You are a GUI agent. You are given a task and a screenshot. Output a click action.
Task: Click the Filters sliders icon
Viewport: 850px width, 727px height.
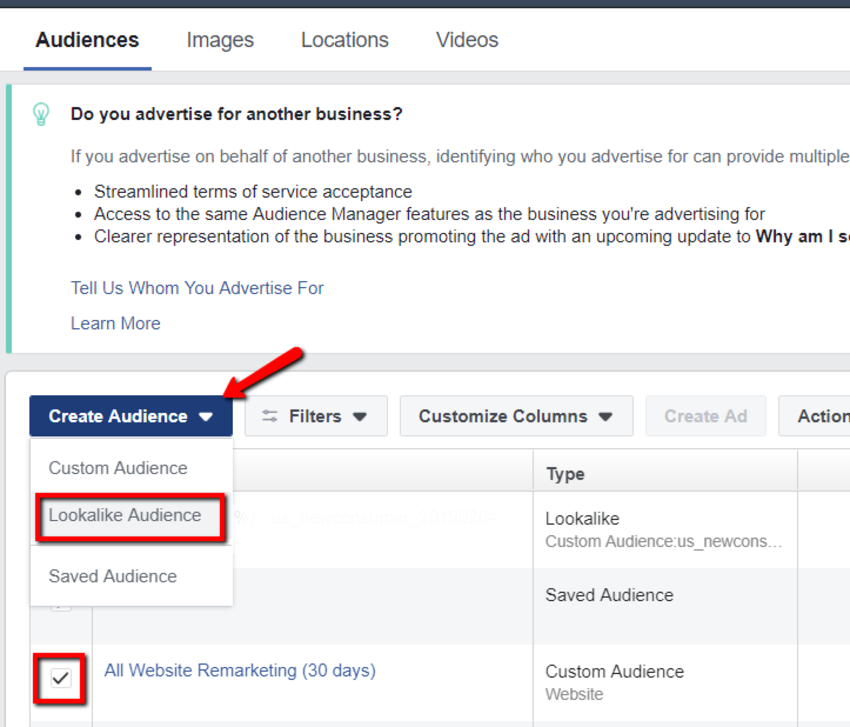click(x=269, y=416)
